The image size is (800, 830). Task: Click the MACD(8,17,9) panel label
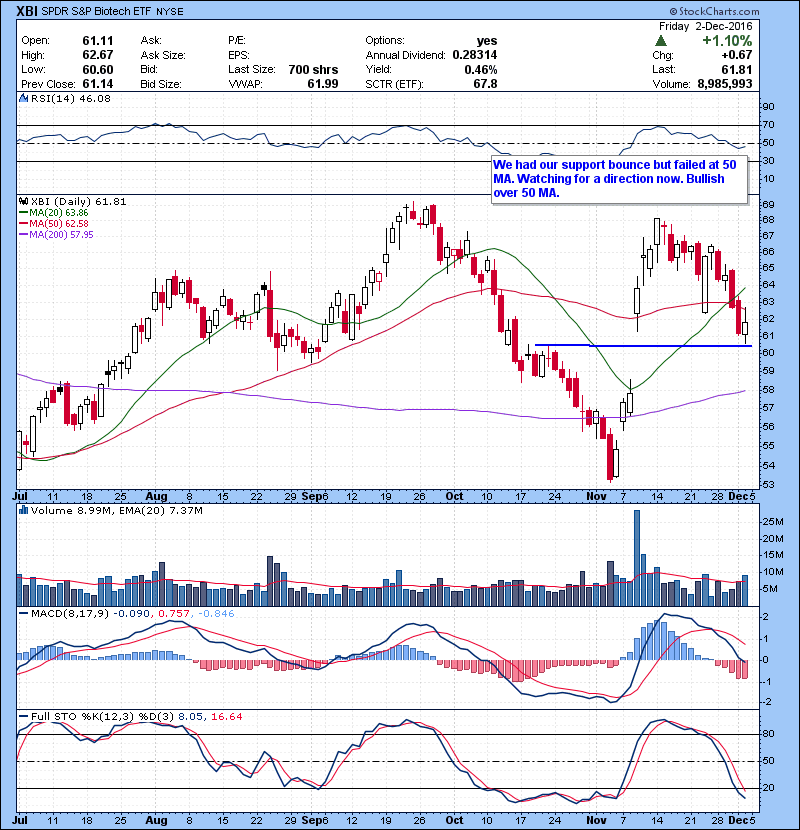coord(70,614)
